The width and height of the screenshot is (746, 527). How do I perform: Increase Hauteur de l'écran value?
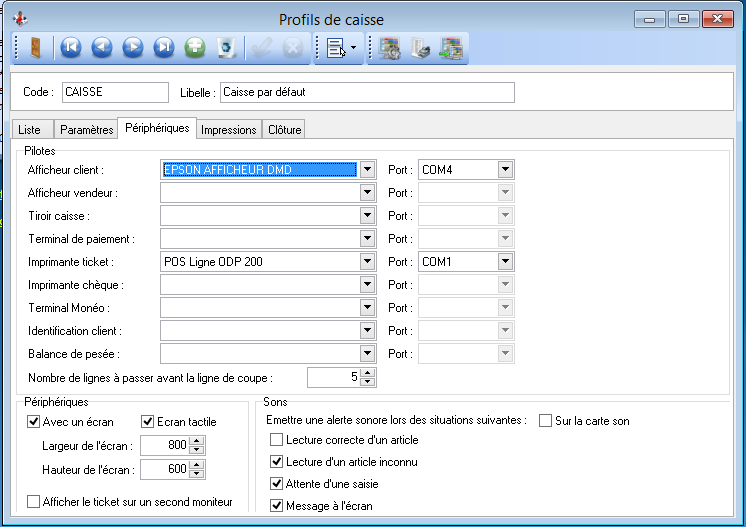pyautogui.click(x=196, y=465)
